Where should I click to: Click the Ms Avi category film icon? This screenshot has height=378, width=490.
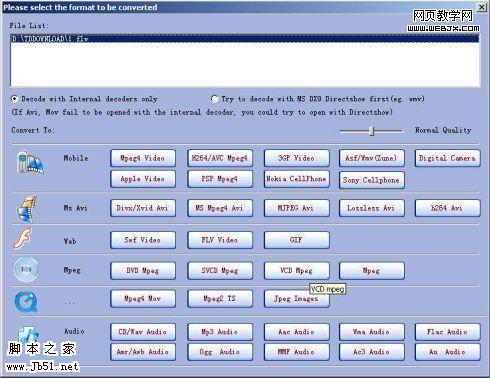pos(27,209)
